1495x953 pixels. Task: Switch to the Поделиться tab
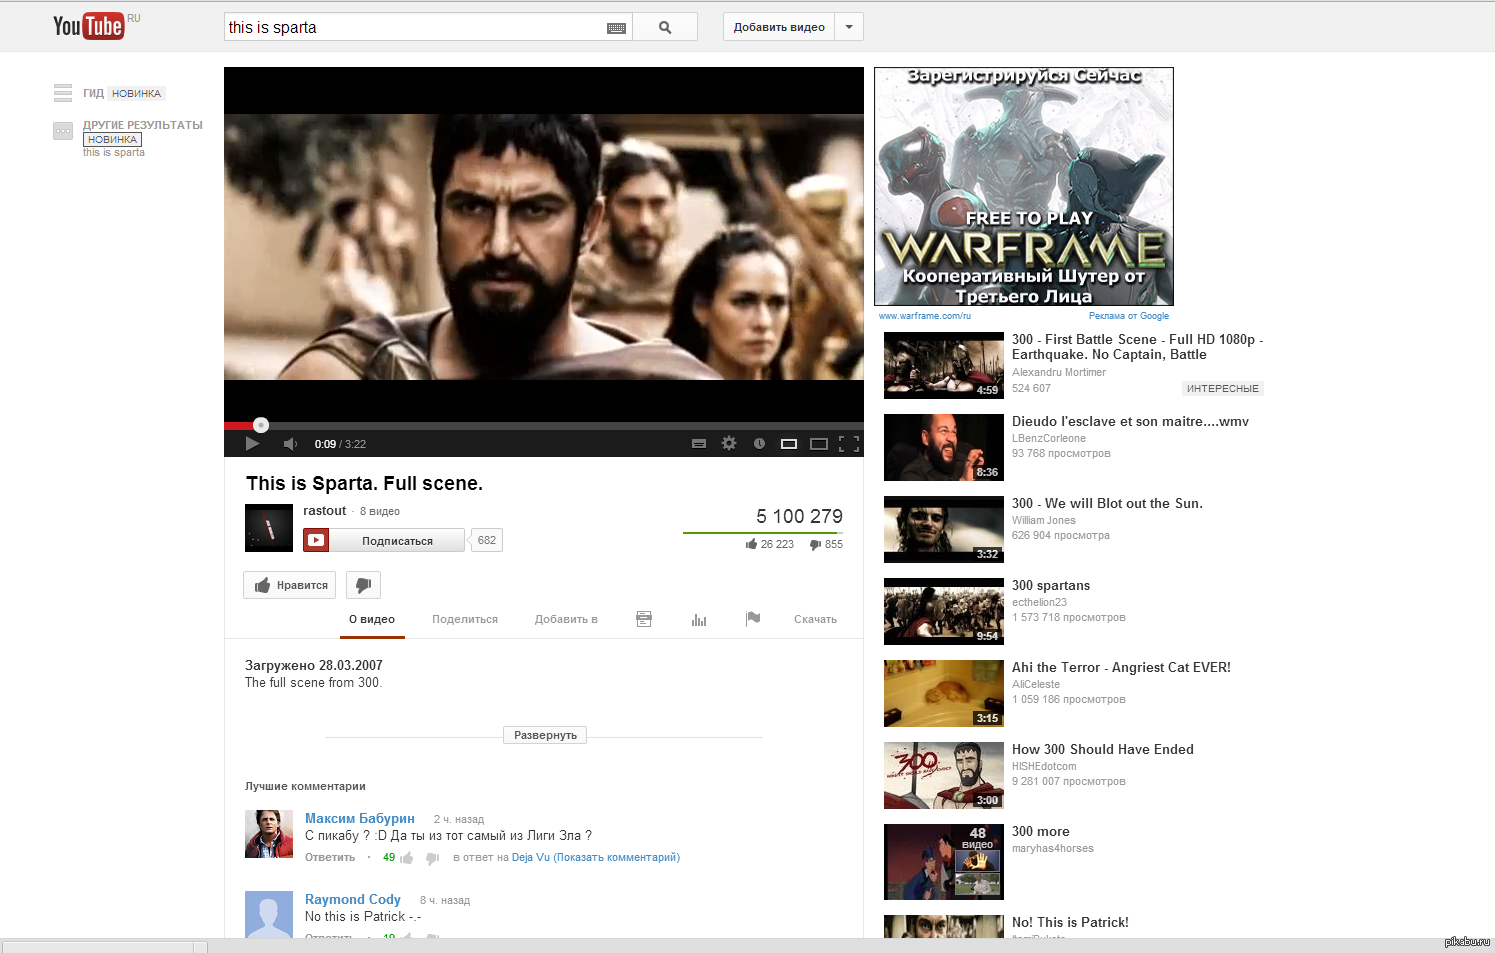pyautogui.click(x=465, y=620)
